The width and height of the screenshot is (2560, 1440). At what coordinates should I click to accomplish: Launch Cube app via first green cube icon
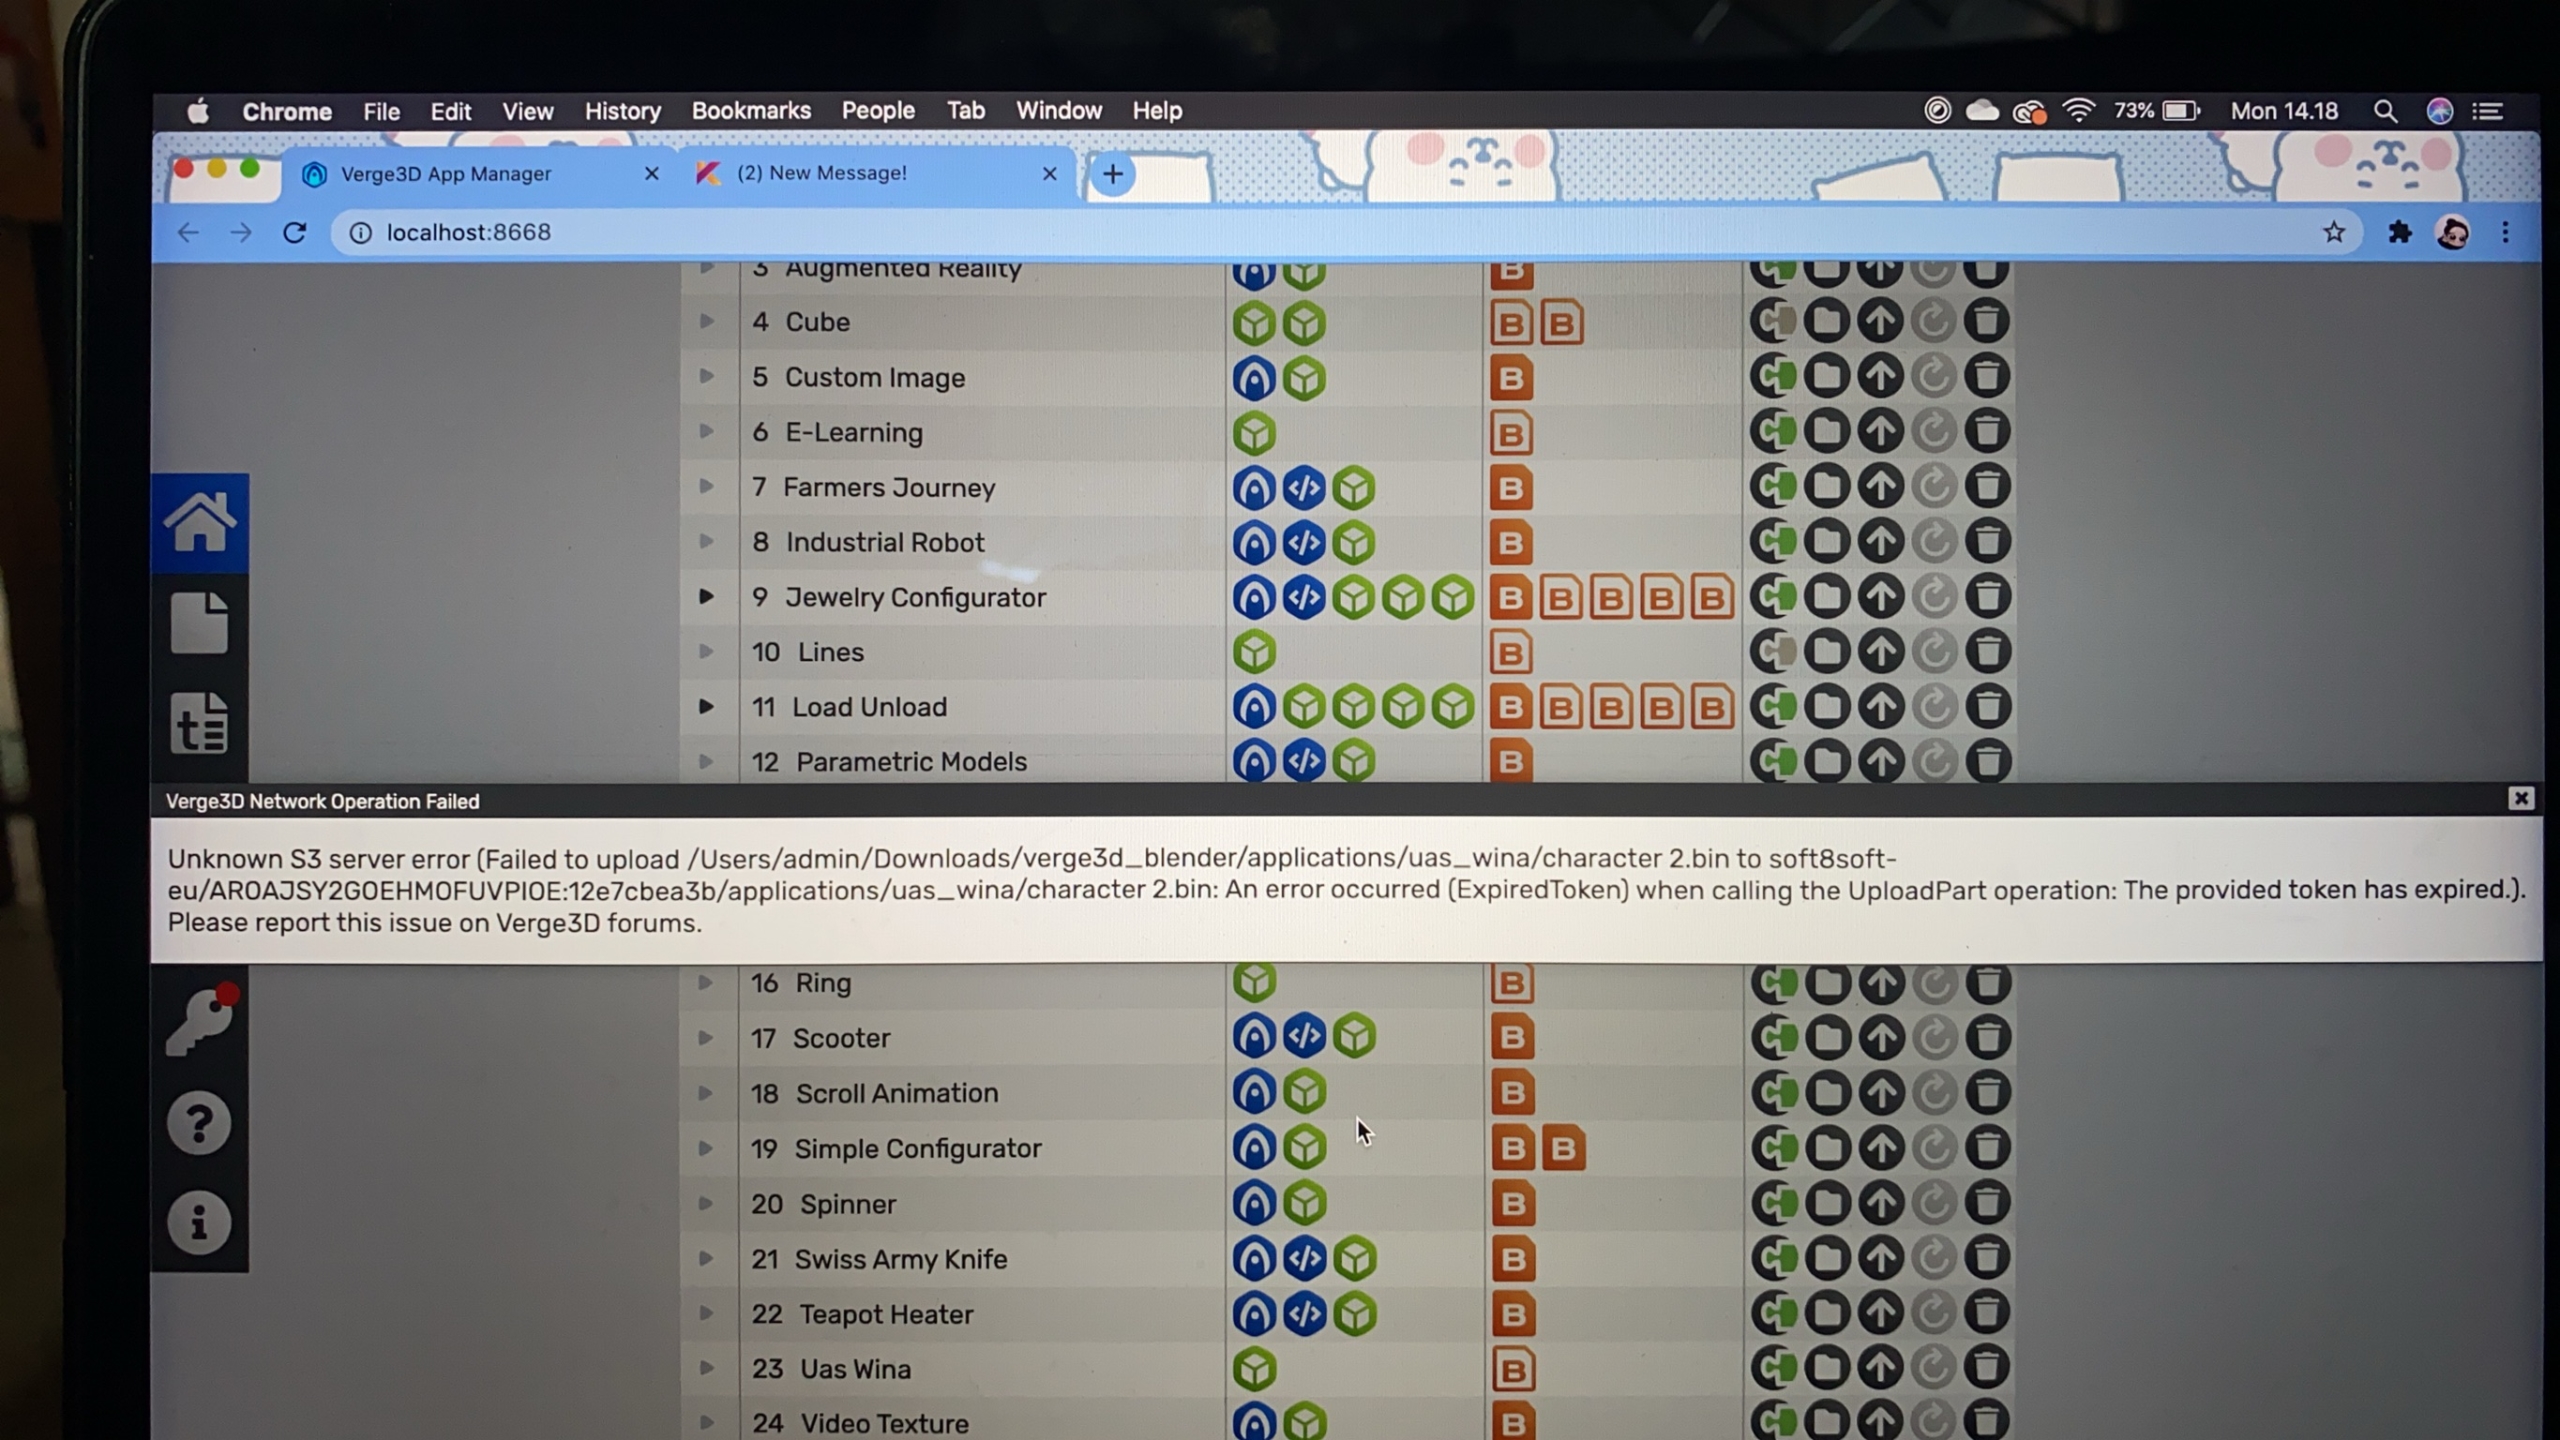pyautogui.click(x=1254, y=323)
